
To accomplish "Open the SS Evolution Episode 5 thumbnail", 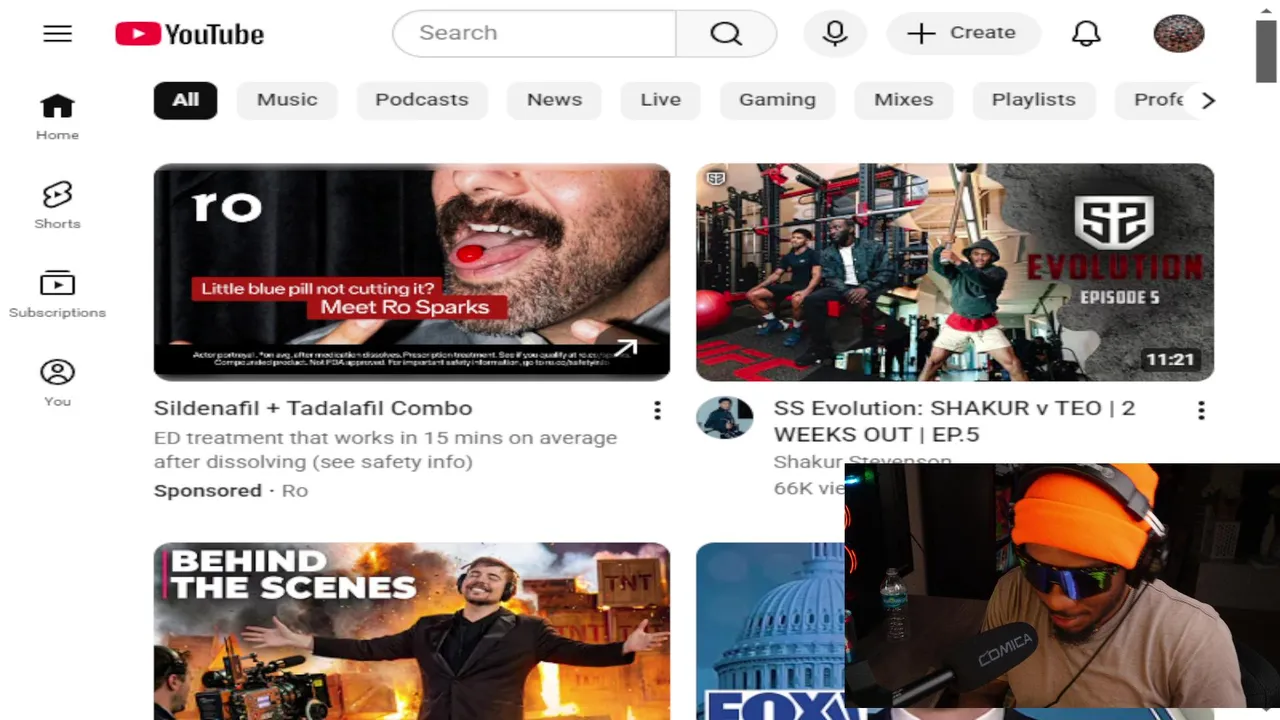I will click(x=955, y=272).
